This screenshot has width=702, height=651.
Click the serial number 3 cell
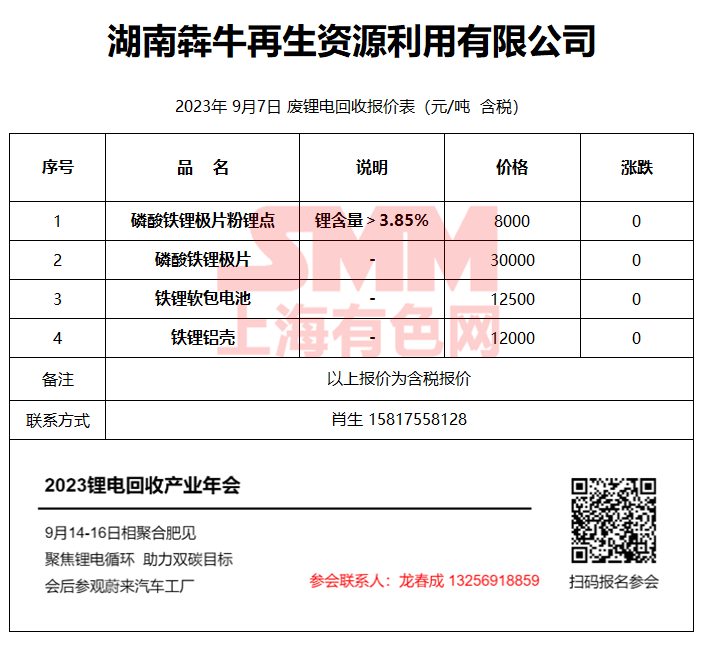coord(57,299)
